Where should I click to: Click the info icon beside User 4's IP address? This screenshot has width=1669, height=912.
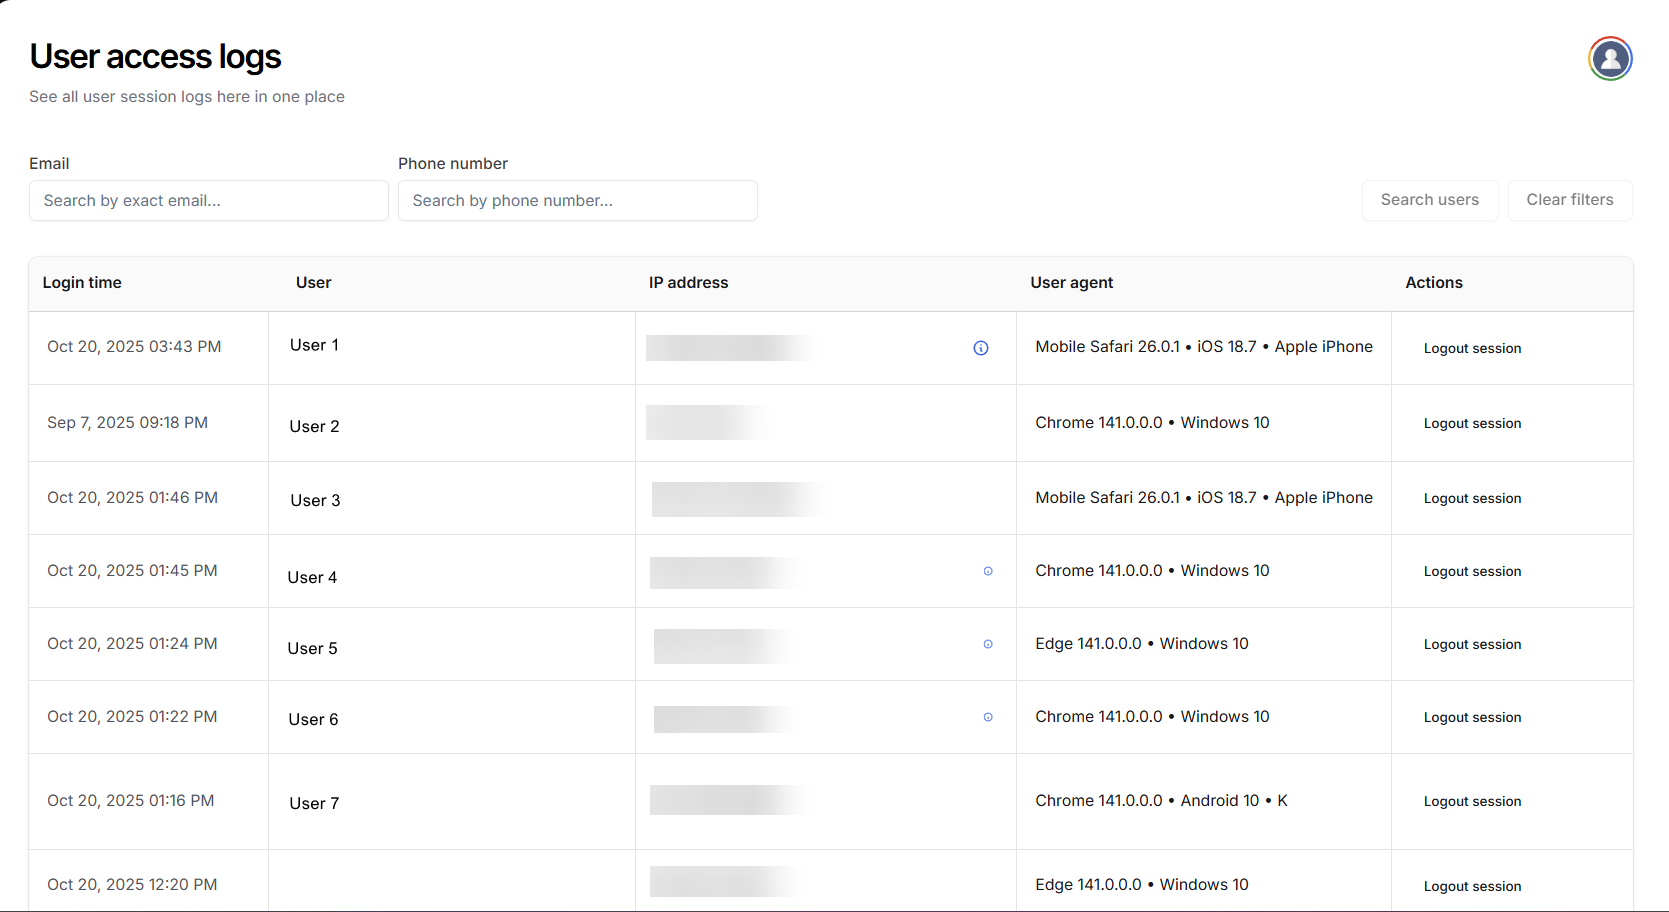pyautogui.click(x=988, y=571)
